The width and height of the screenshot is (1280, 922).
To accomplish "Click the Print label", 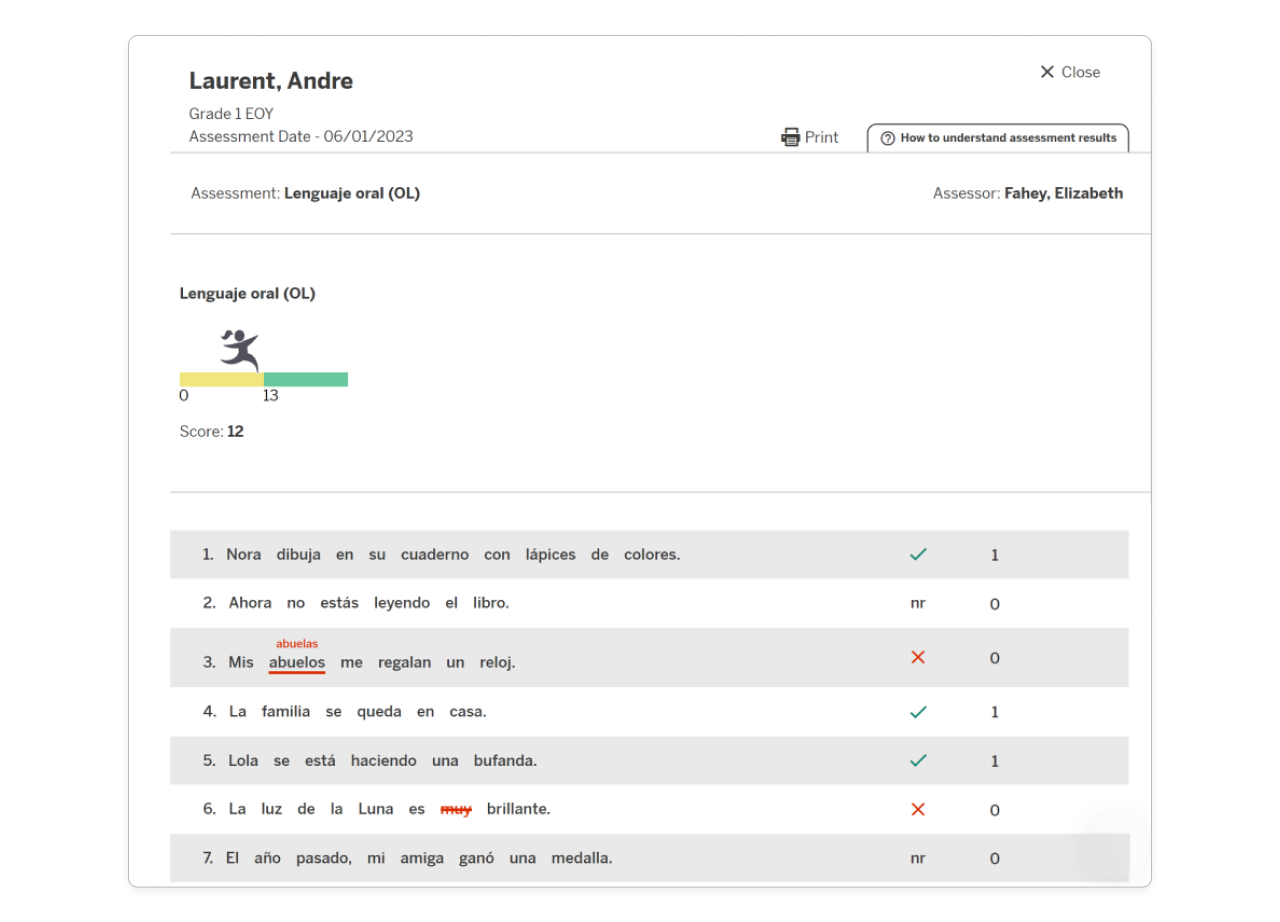I will coord(822,137).
